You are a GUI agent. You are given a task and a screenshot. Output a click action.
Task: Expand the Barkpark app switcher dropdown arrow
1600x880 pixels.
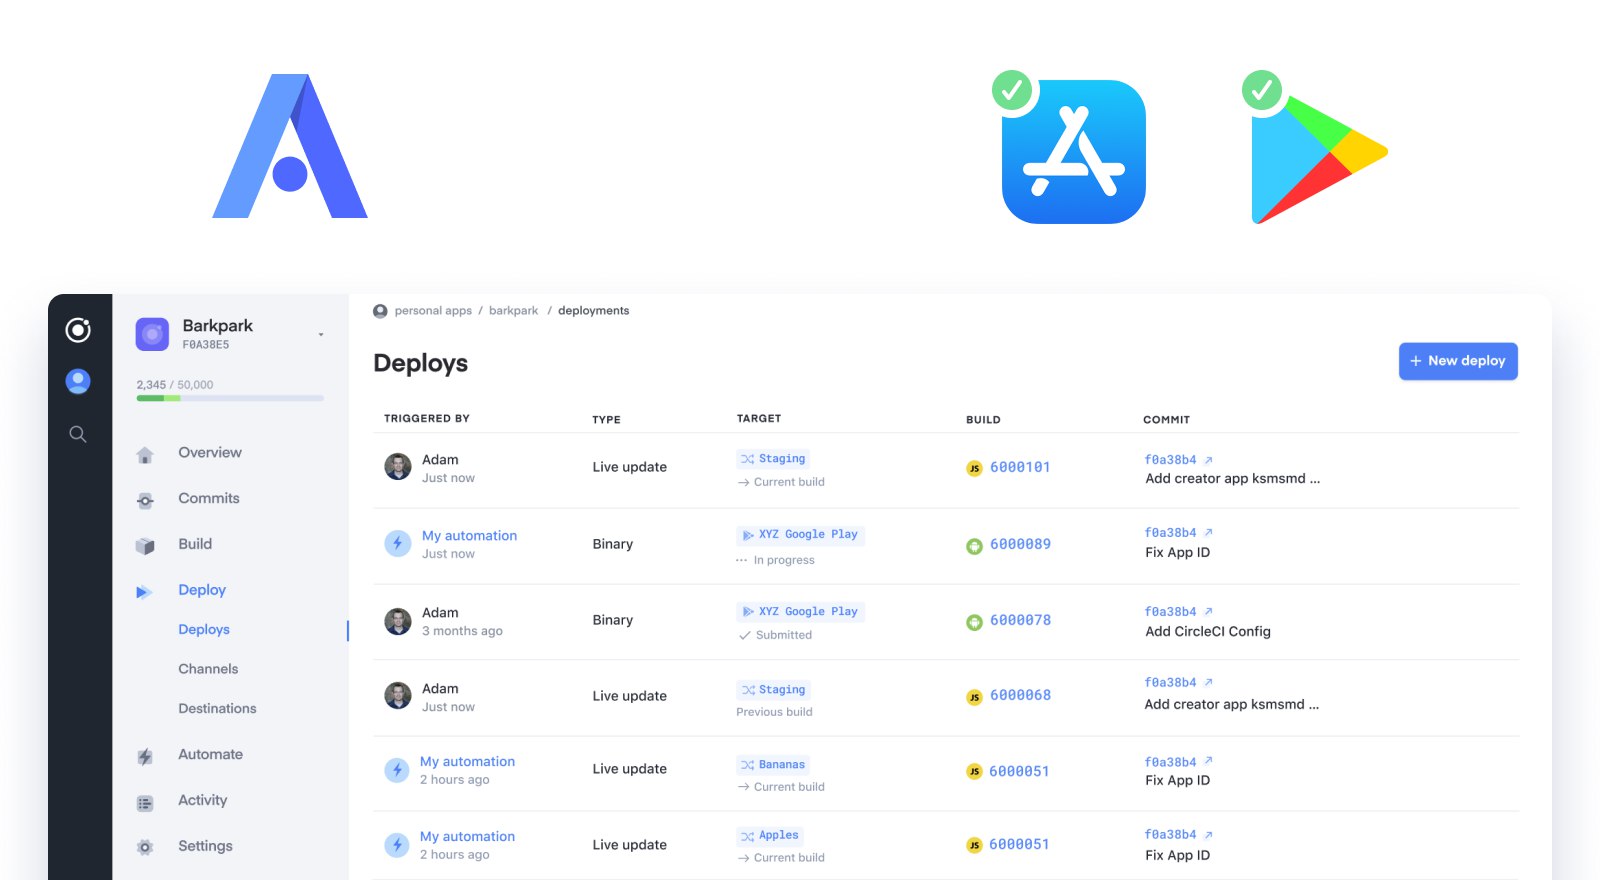(x=321, y=335)
